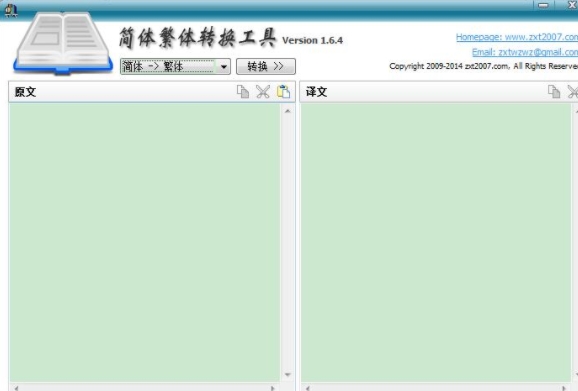Click the 原文 scrollbar down arrow
Image resolution: width=578 pixels, height=391 pixels.
(288, 375)
